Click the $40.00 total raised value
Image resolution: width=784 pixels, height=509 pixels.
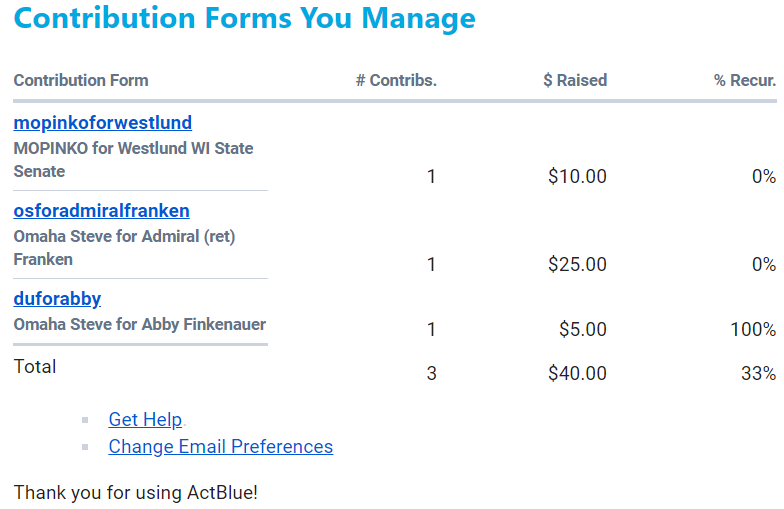[x=577, y=374]
